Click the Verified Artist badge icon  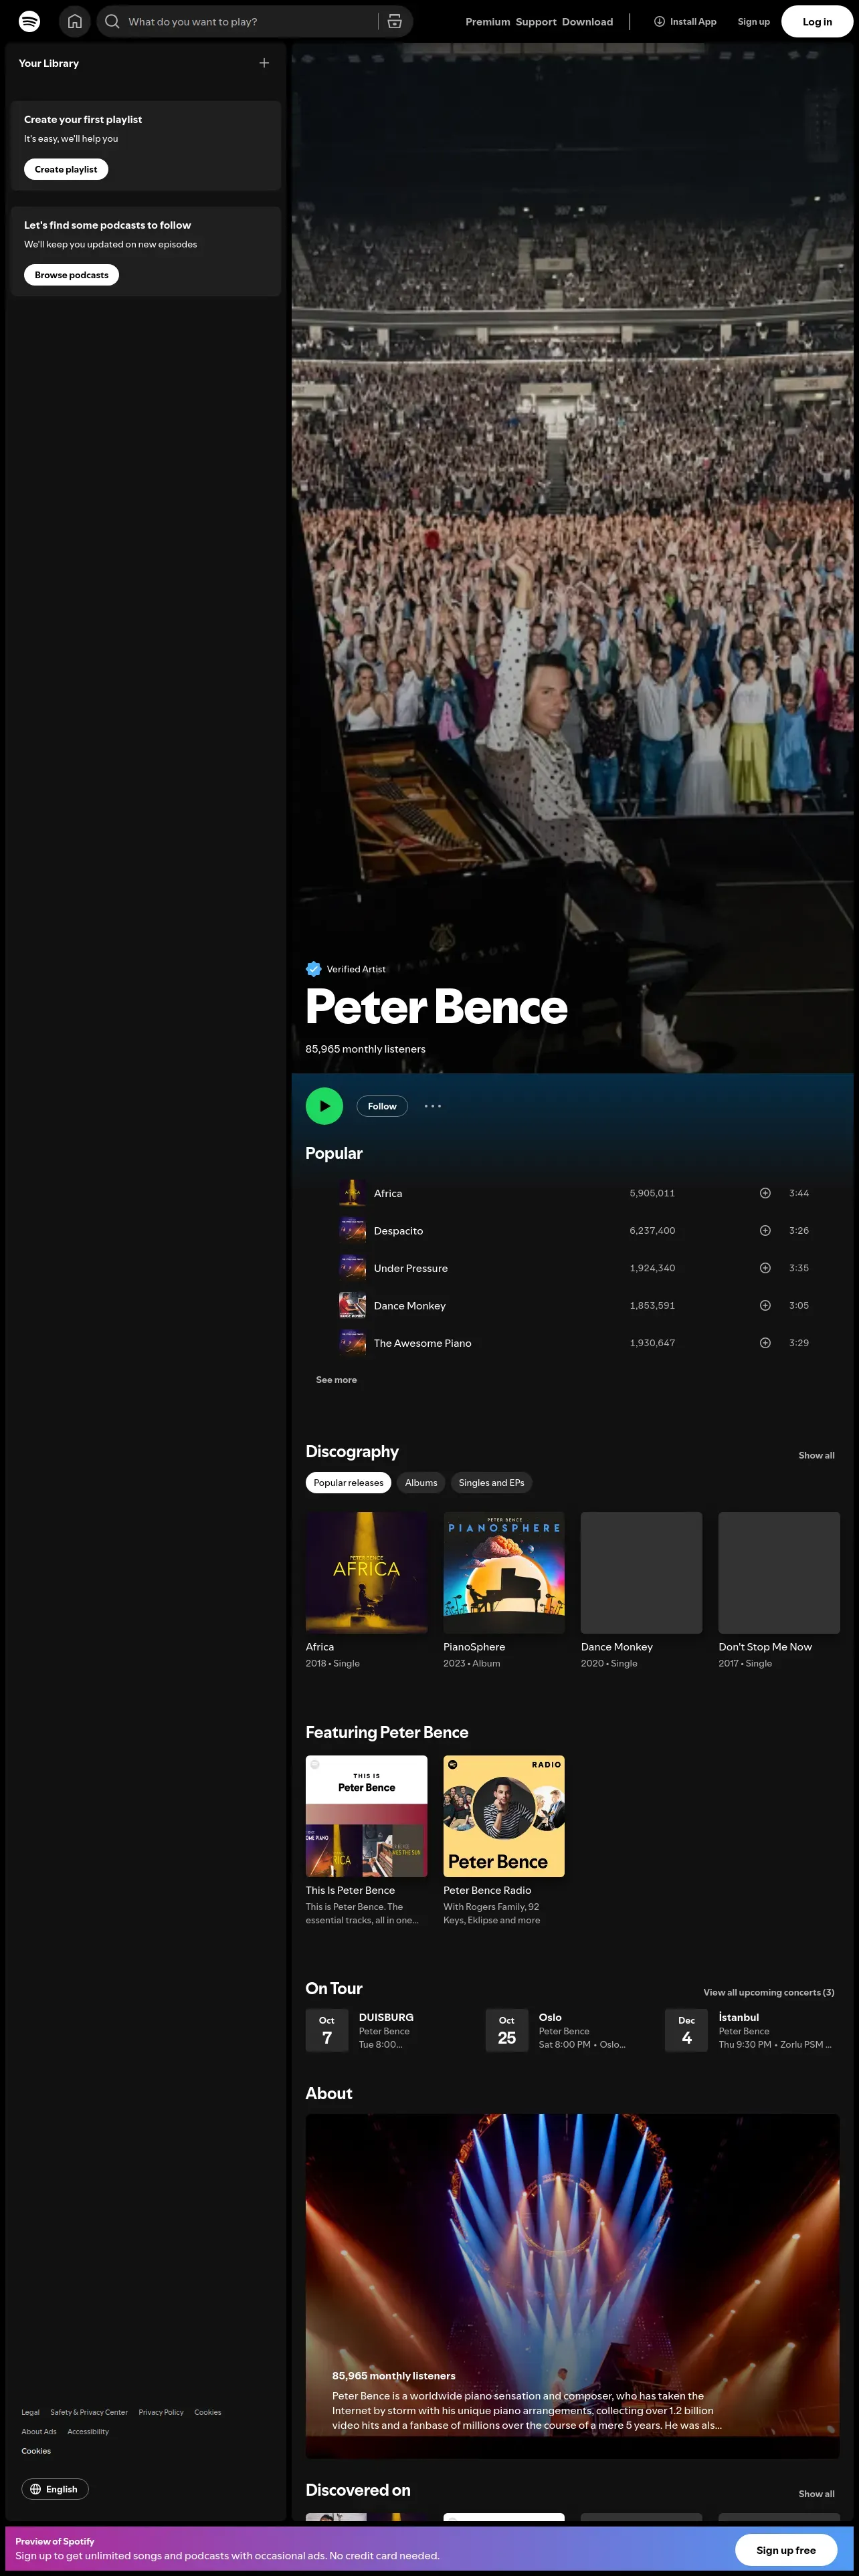tap(313, 968)
